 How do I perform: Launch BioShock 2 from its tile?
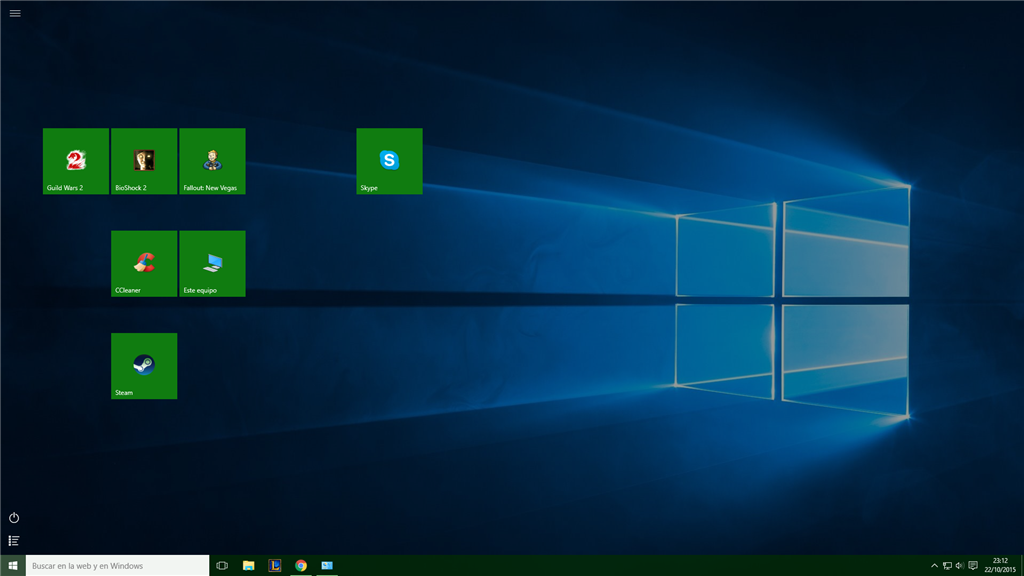pos(144,161)
